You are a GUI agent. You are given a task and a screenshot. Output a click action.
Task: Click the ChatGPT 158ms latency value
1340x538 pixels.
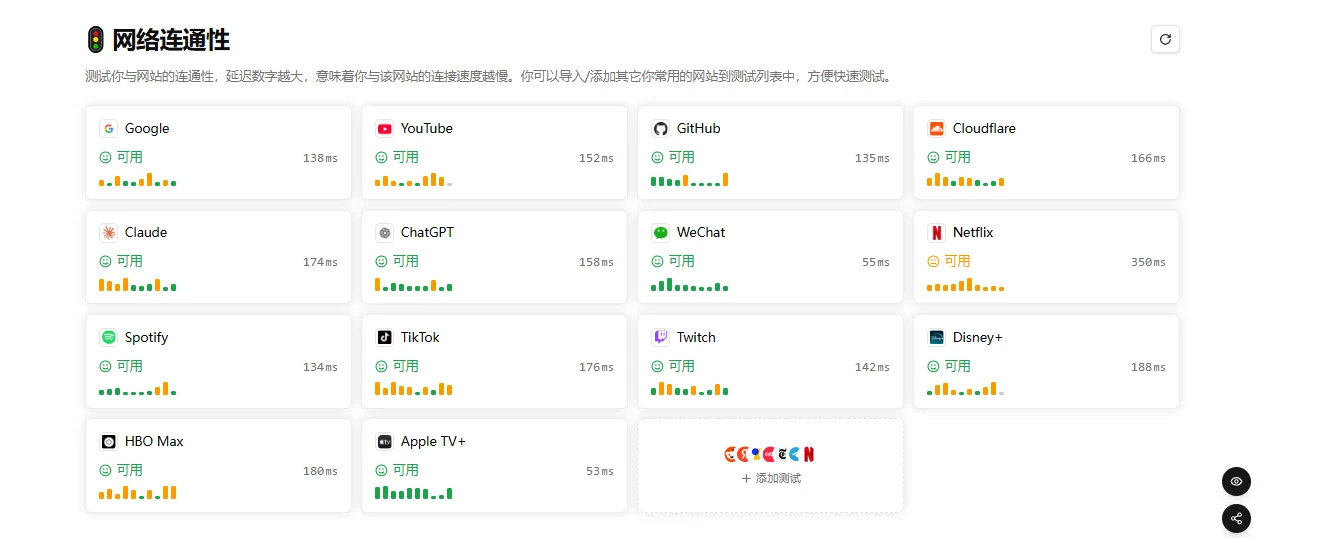(596, 262)
